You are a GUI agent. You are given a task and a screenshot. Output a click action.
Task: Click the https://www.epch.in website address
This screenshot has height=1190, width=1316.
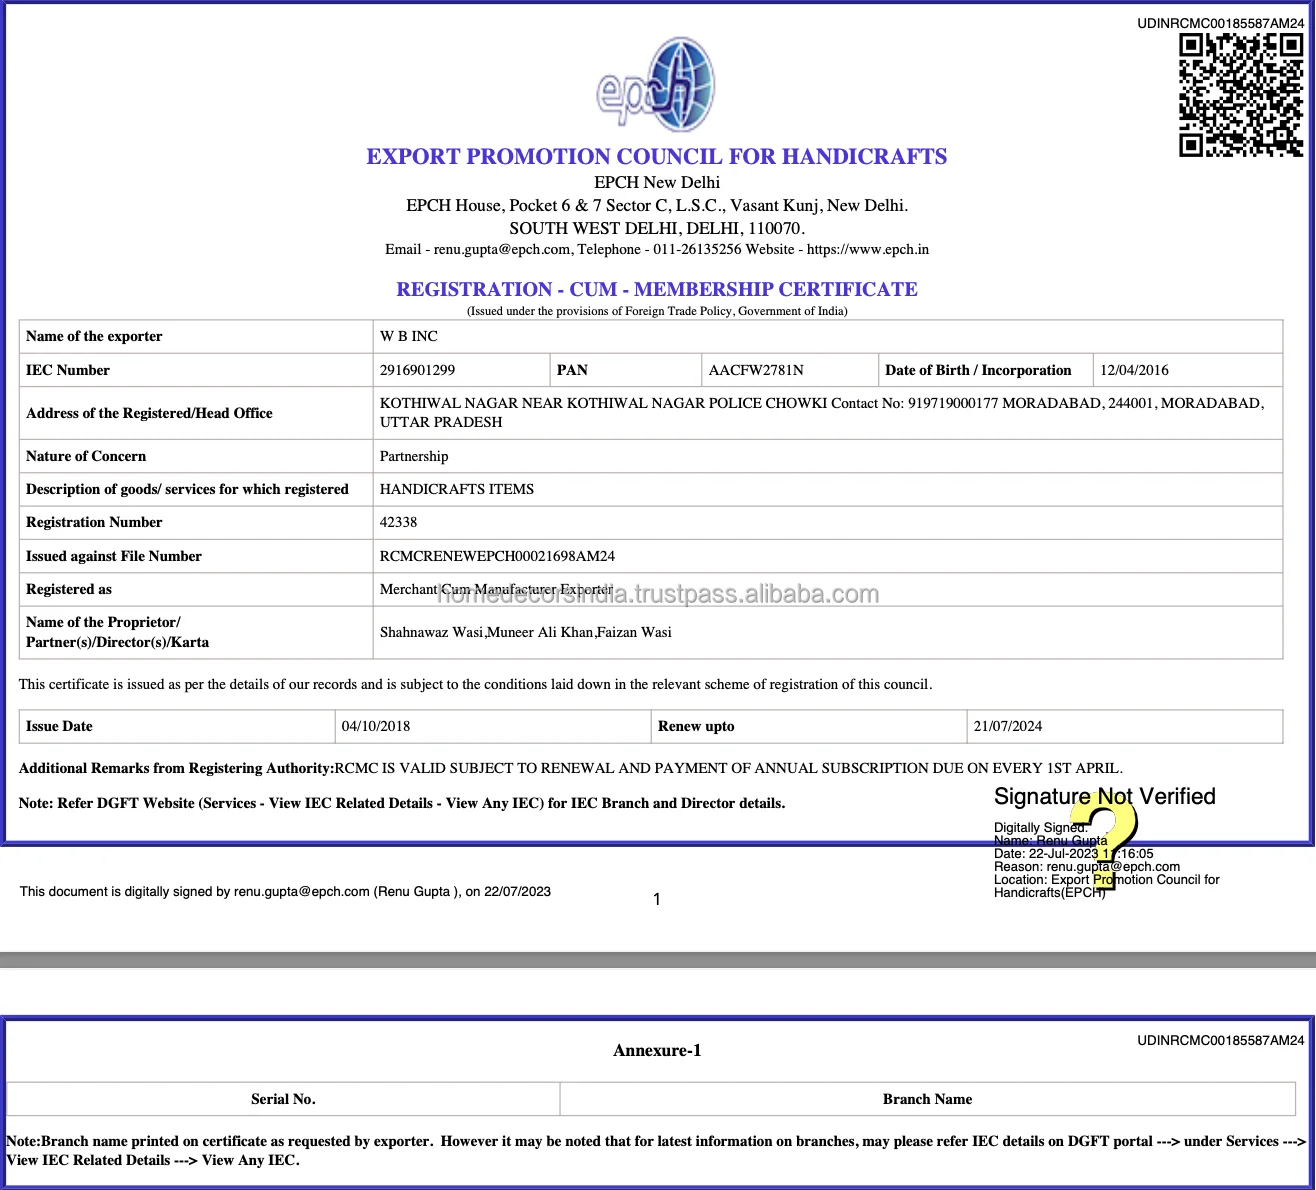tap(868, 249)
